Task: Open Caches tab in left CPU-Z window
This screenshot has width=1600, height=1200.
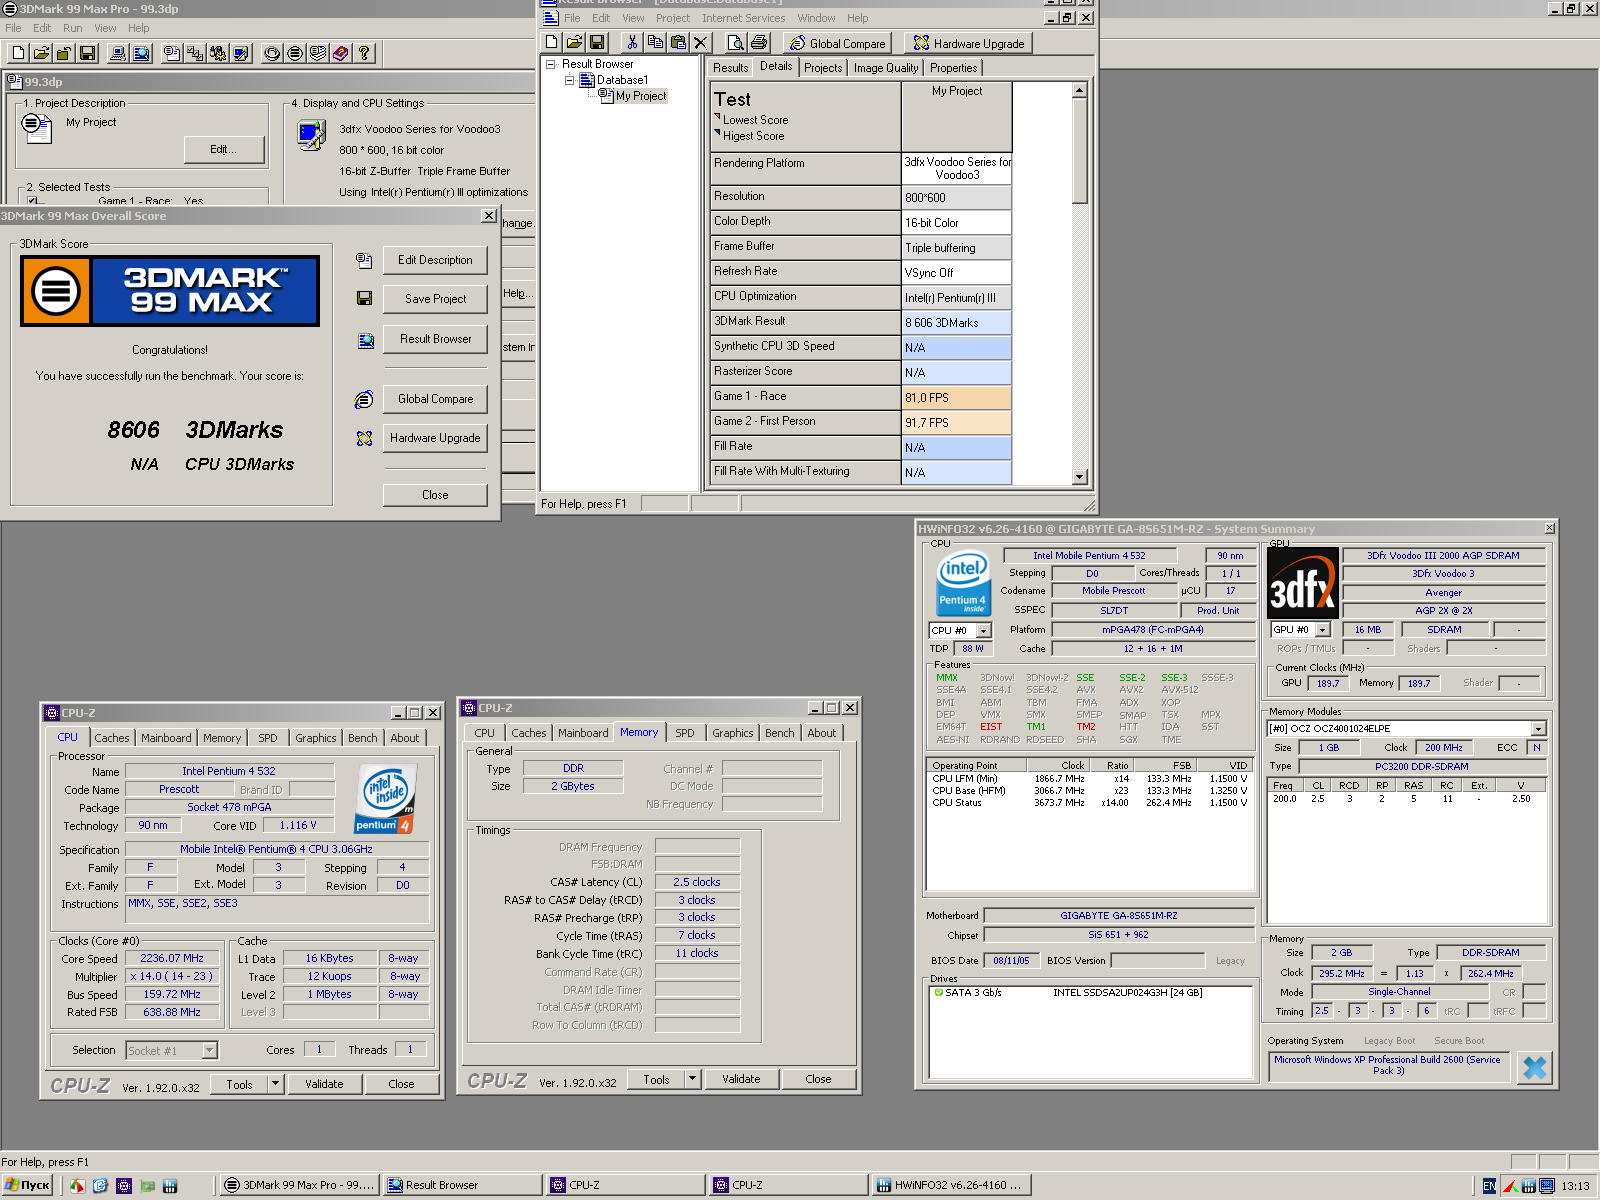Action: pyautogui.click(x=112, y=738)
